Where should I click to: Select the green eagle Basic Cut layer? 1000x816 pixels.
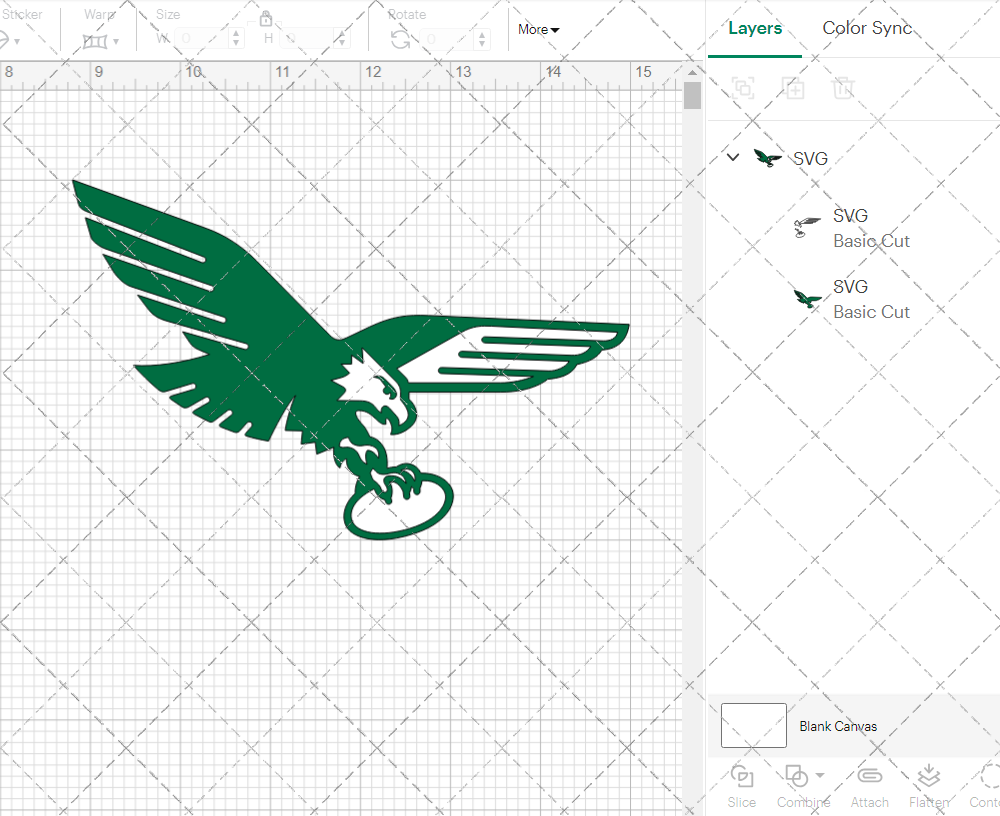870,299
